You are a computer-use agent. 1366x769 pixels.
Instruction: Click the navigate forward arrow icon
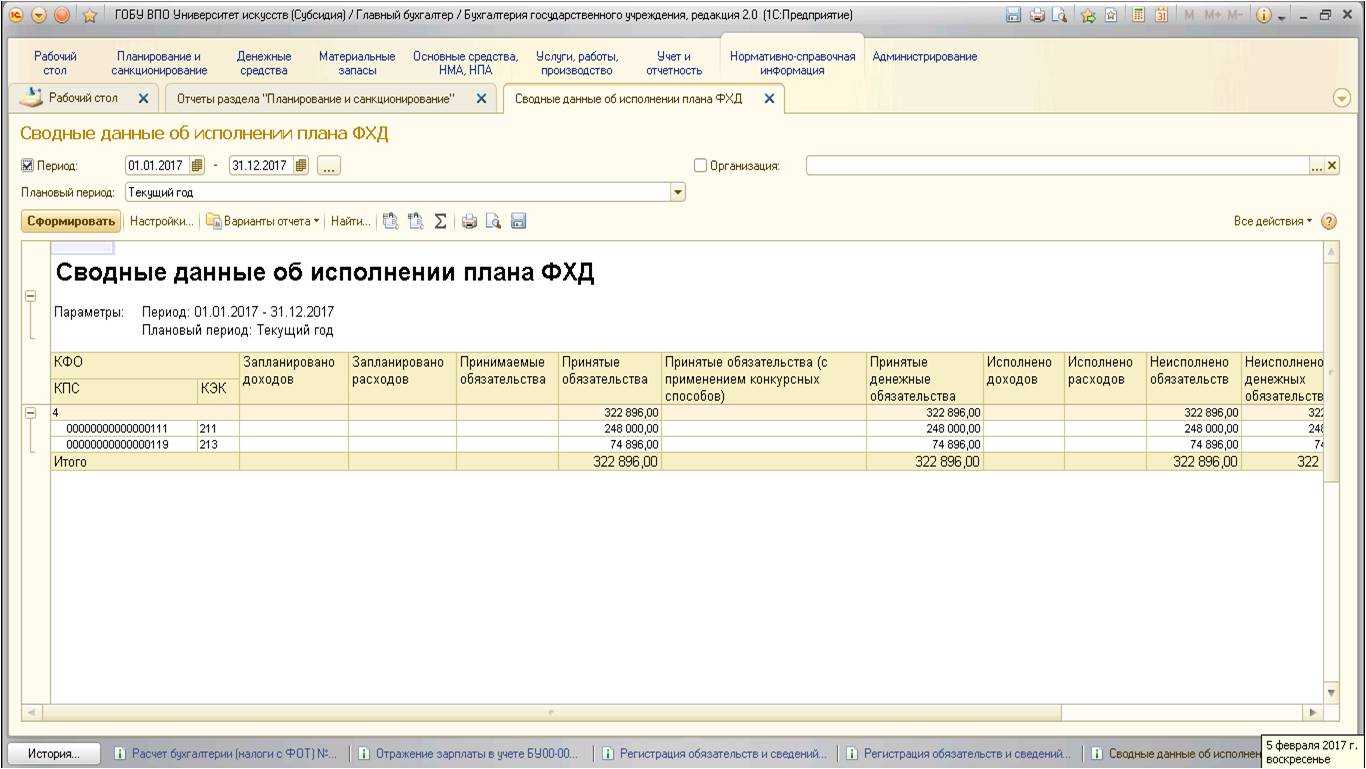click(x=61, y=15)
